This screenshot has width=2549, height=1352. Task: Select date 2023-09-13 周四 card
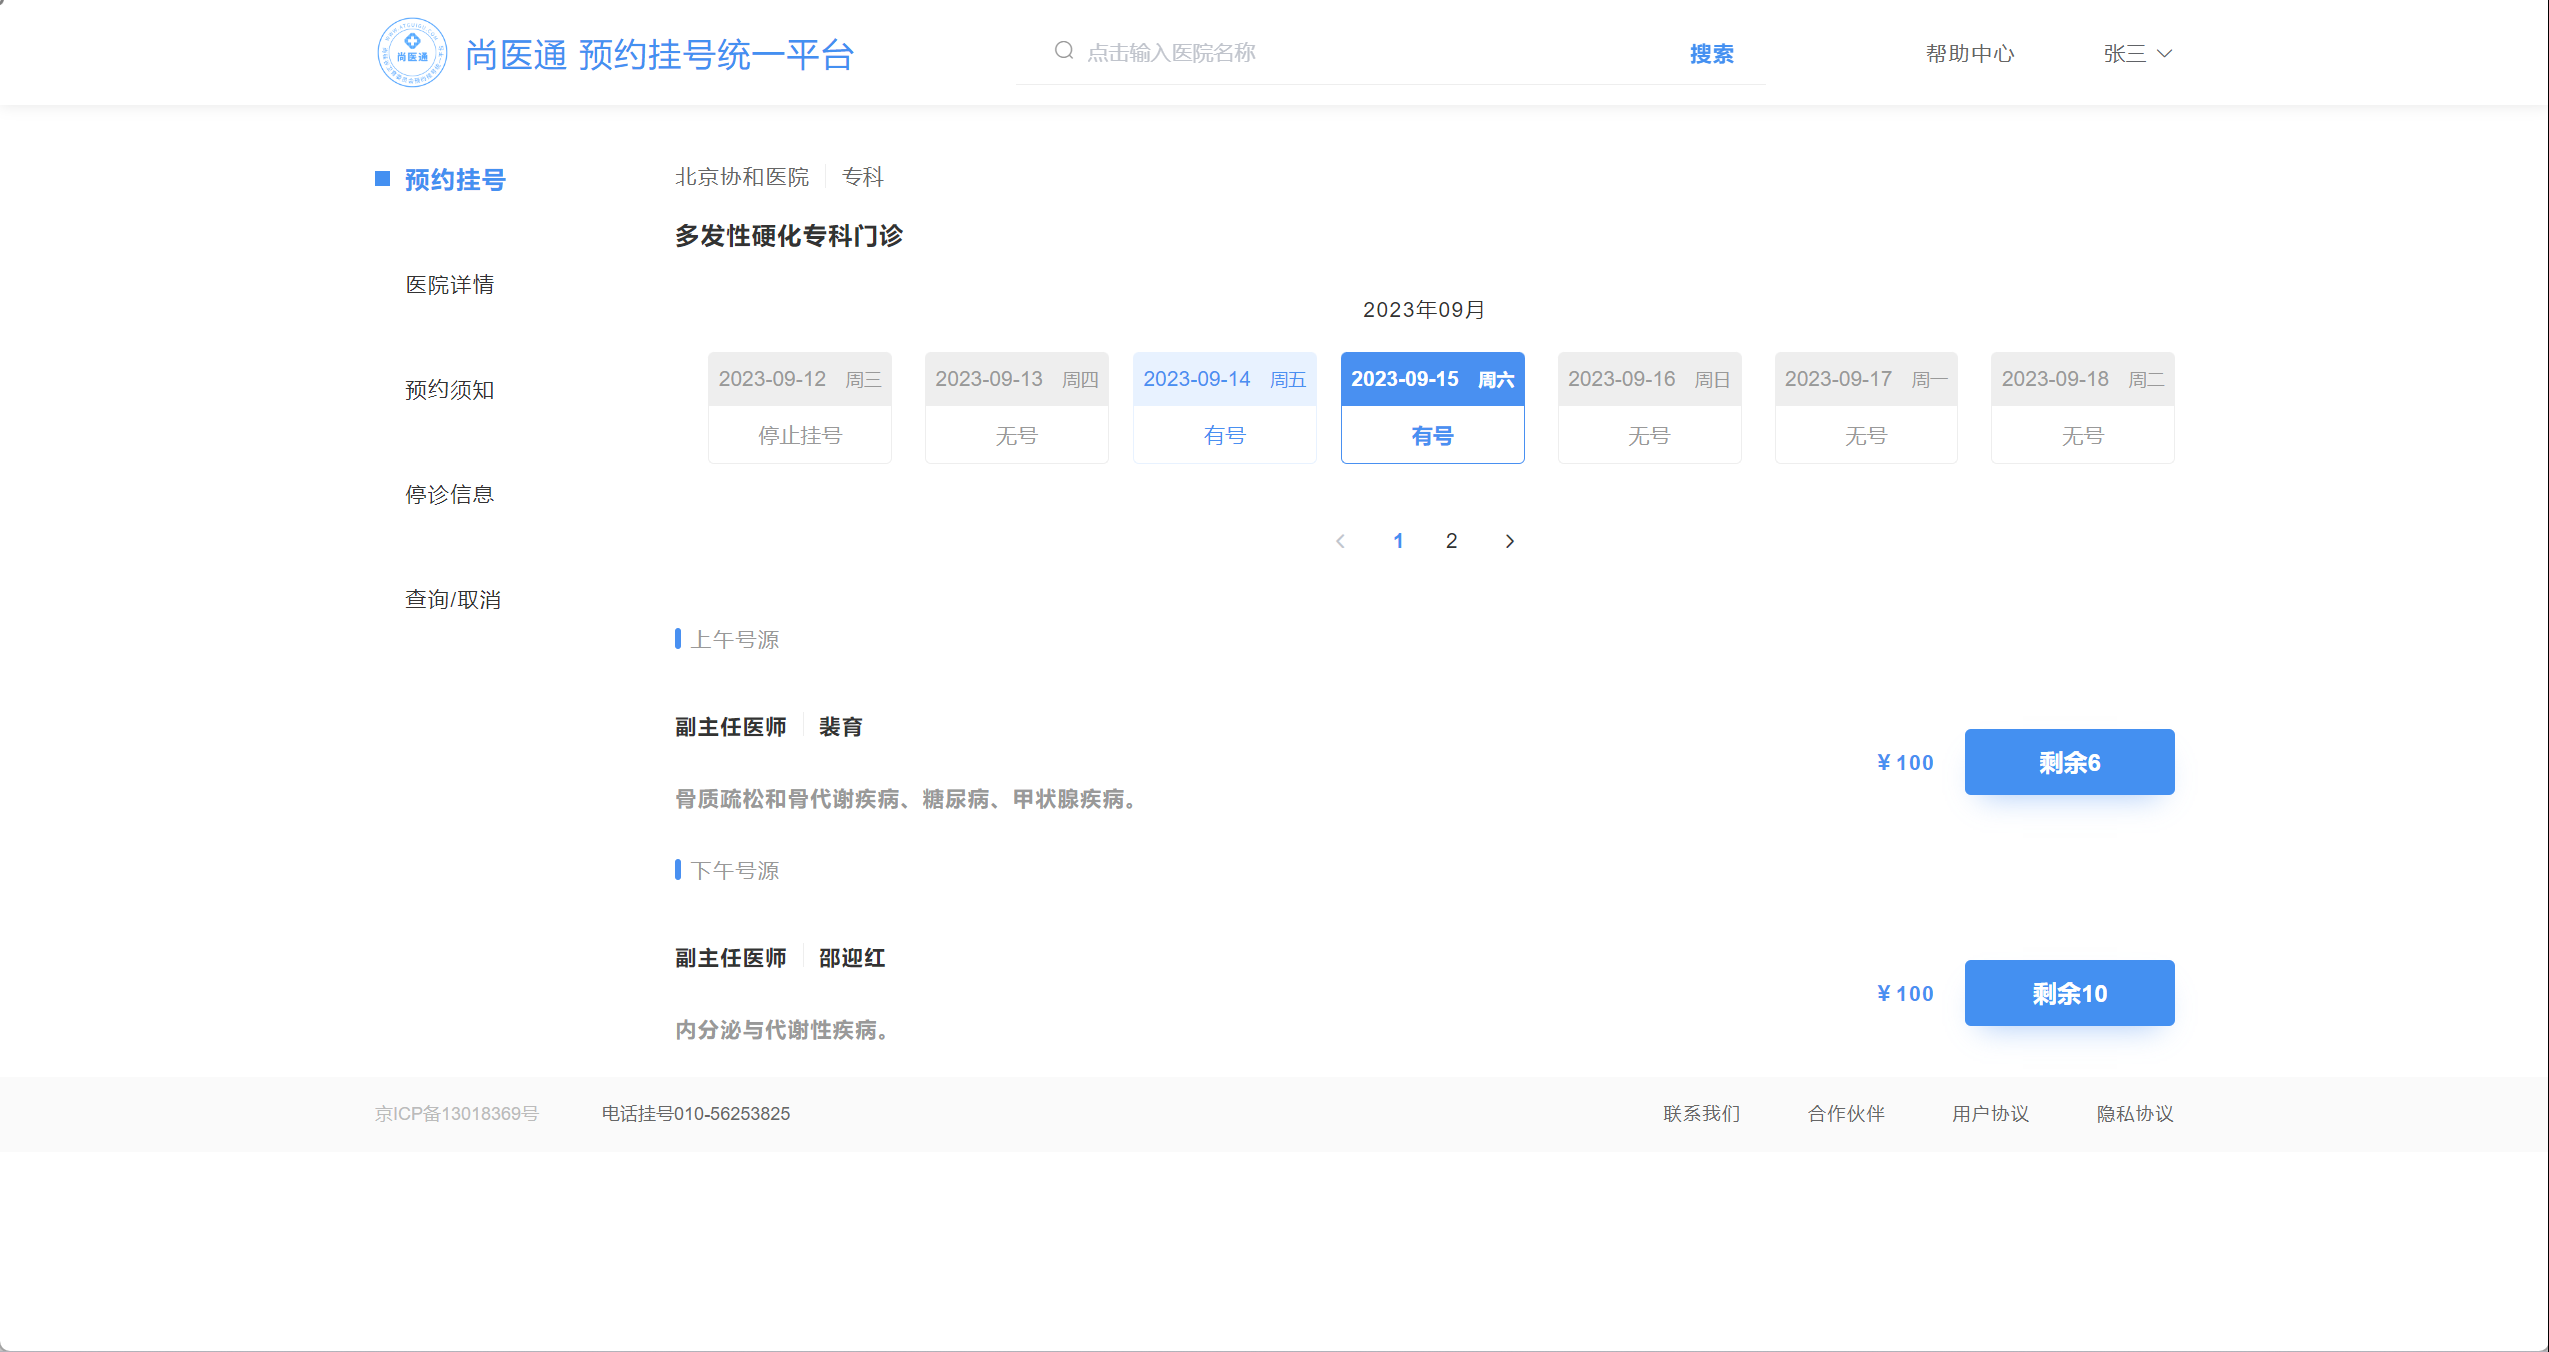point(1017,408)
